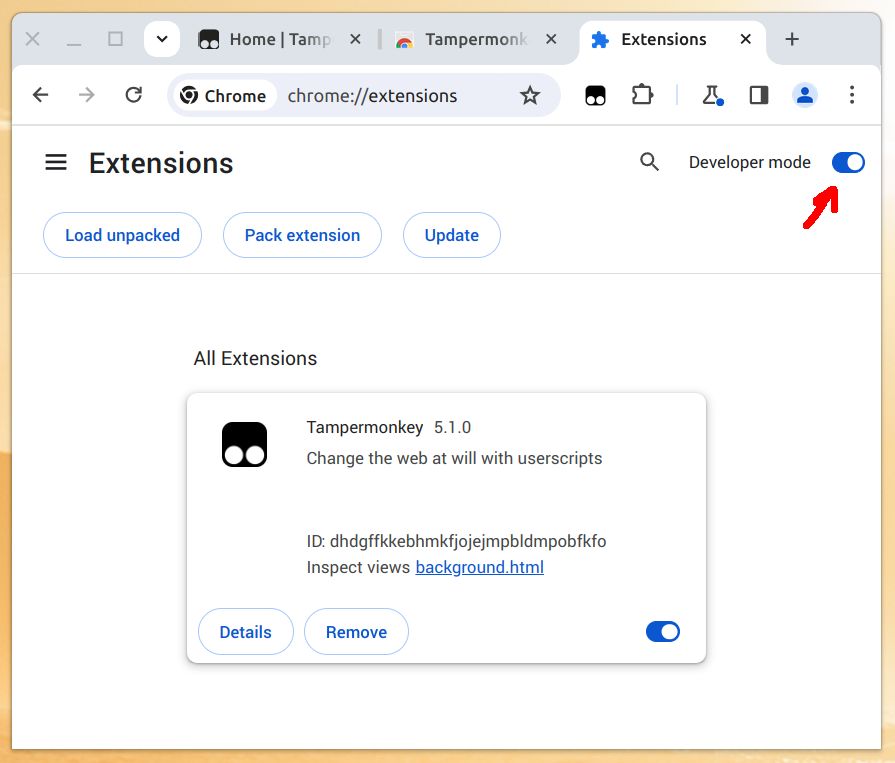Click the Tampermonkey 5.1.0 name text
This screenshot has width=895, height=763.
389,427
